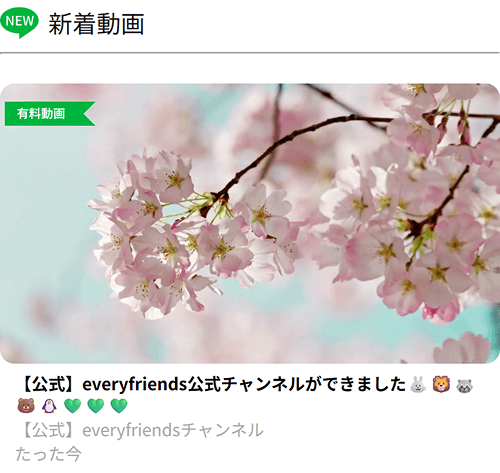Click the horizontal divider under the heading
The width and height of the screenshot is (500, 473).
pyautogui.click(x=250, y=53)
